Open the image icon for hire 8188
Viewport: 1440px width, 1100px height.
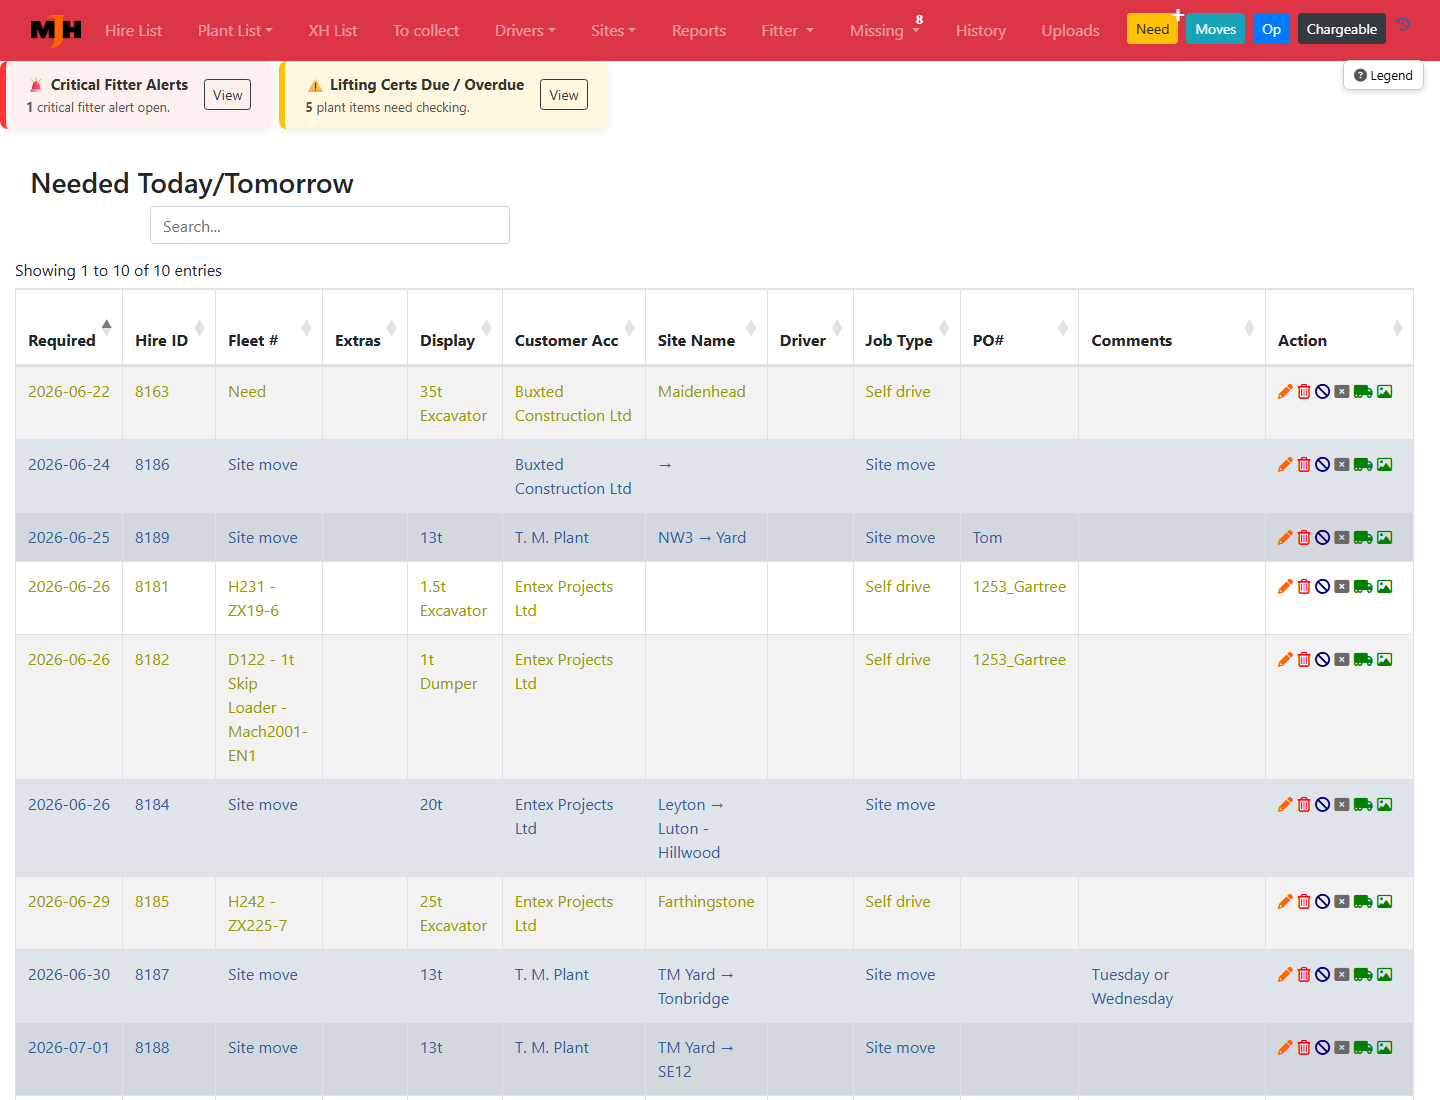click(x=1385, y=1048)
